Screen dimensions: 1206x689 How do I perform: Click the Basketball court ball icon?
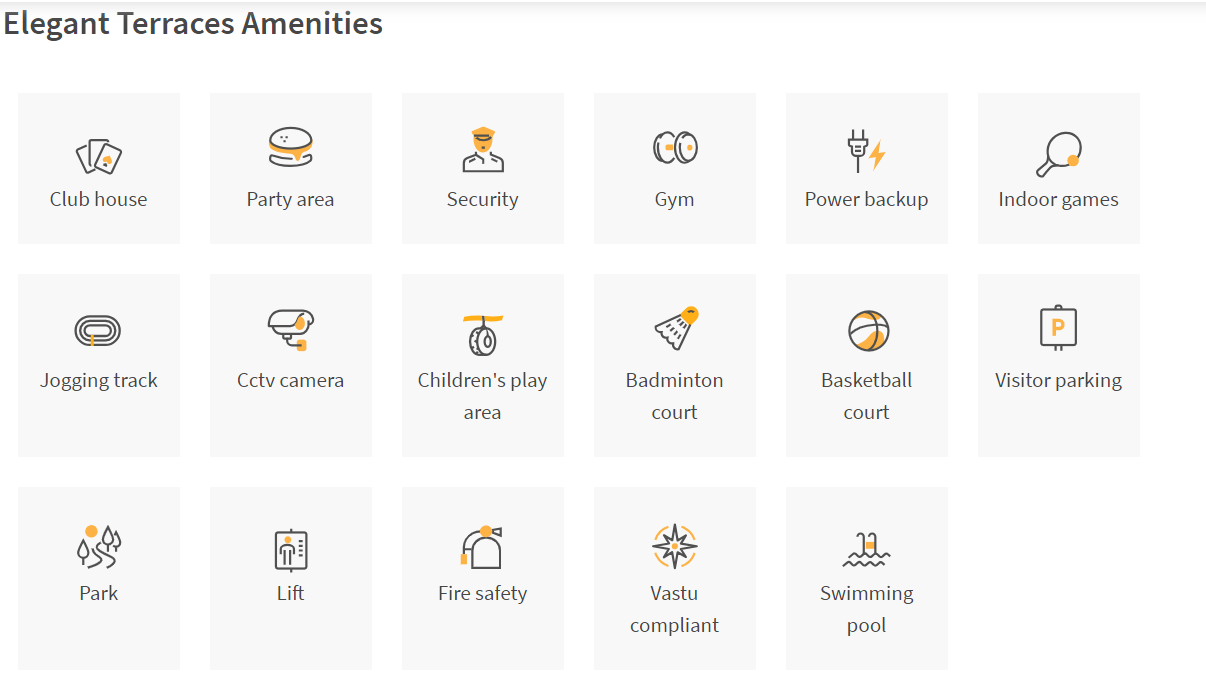(x=869, y=331)
